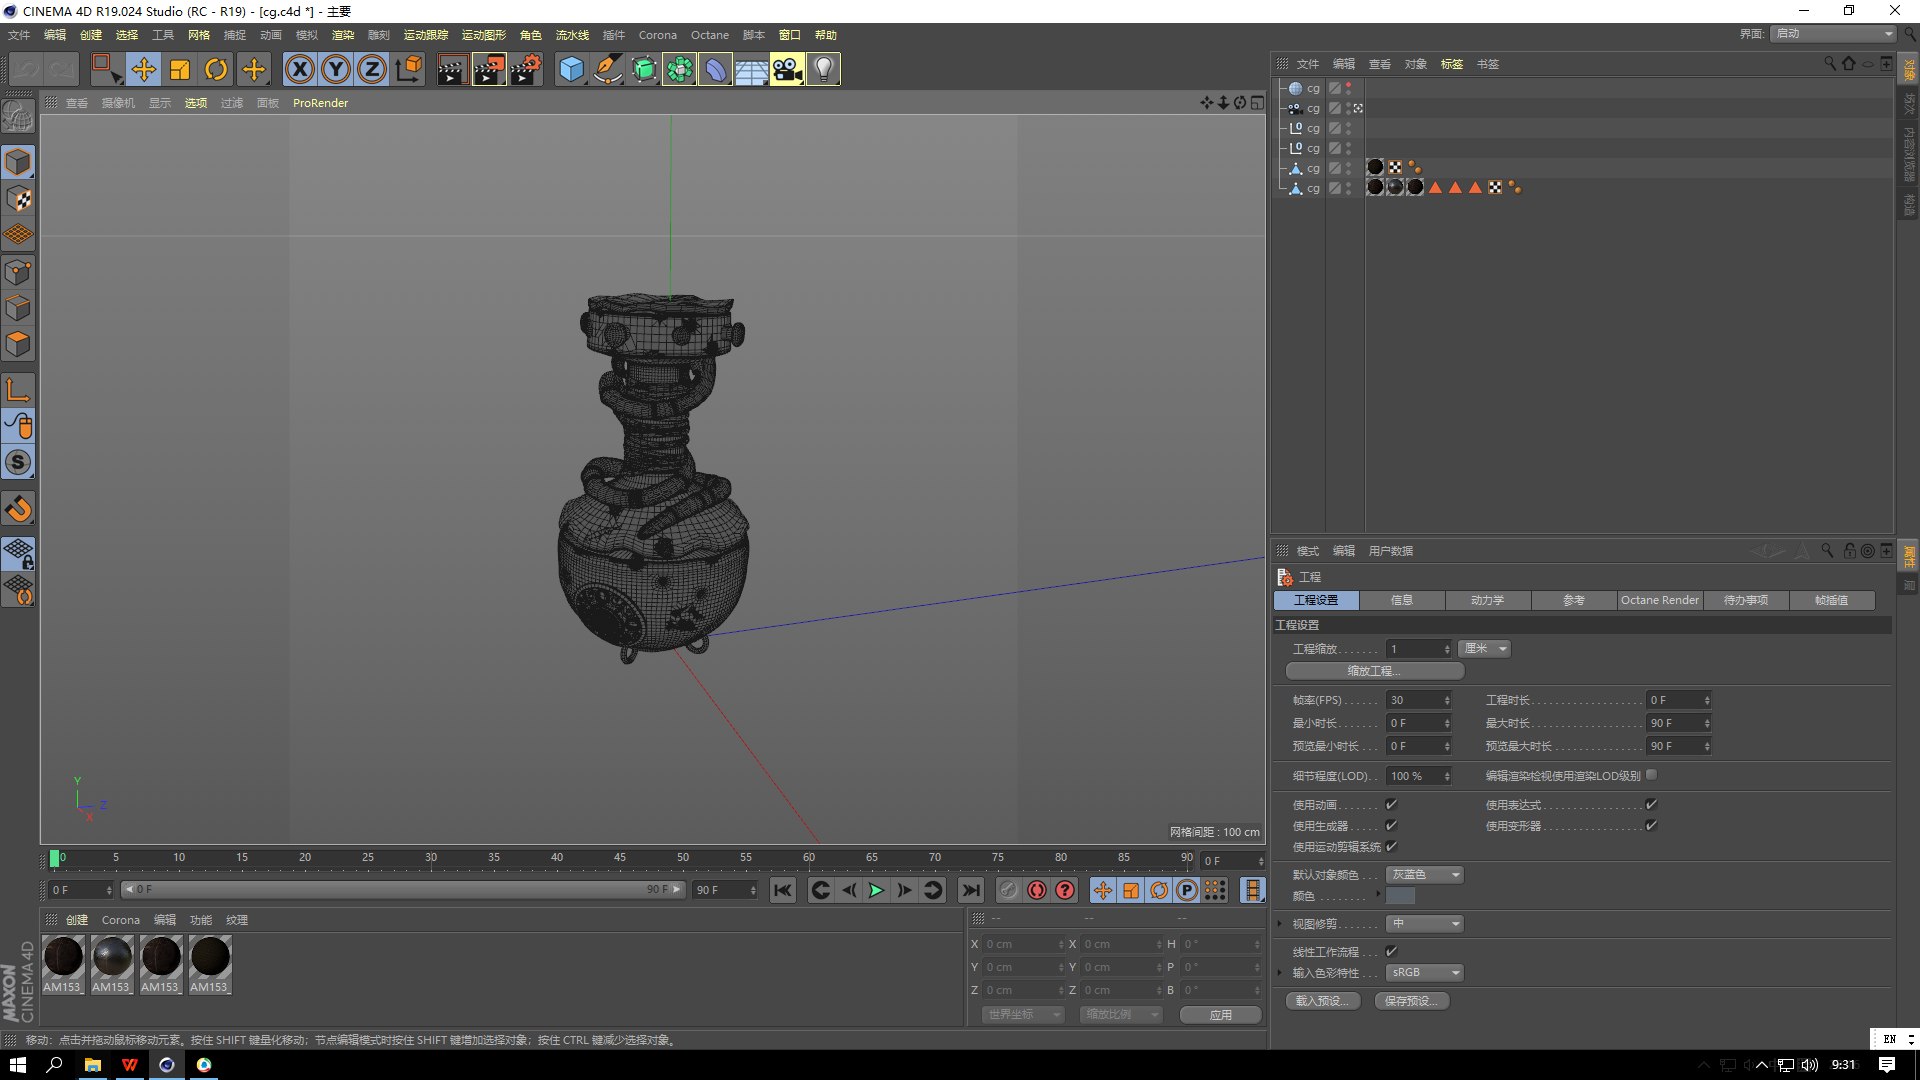Toggle the Y axis lock
1920x1080 pixels.
(x=336, y=69)
